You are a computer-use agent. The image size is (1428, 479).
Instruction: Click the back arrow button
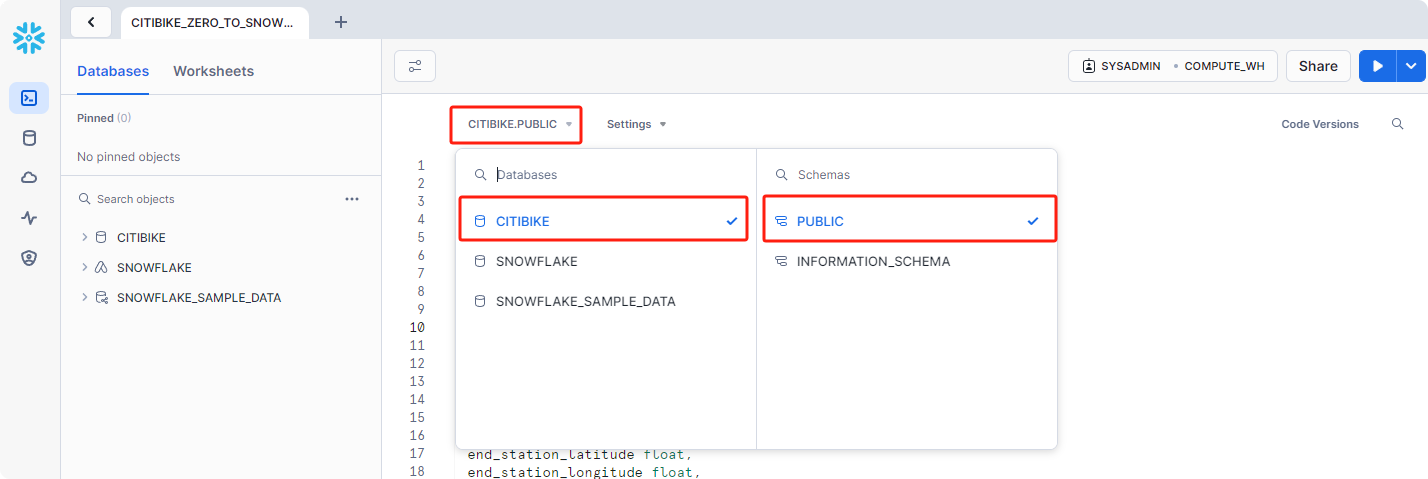click(x=92, y=22)
